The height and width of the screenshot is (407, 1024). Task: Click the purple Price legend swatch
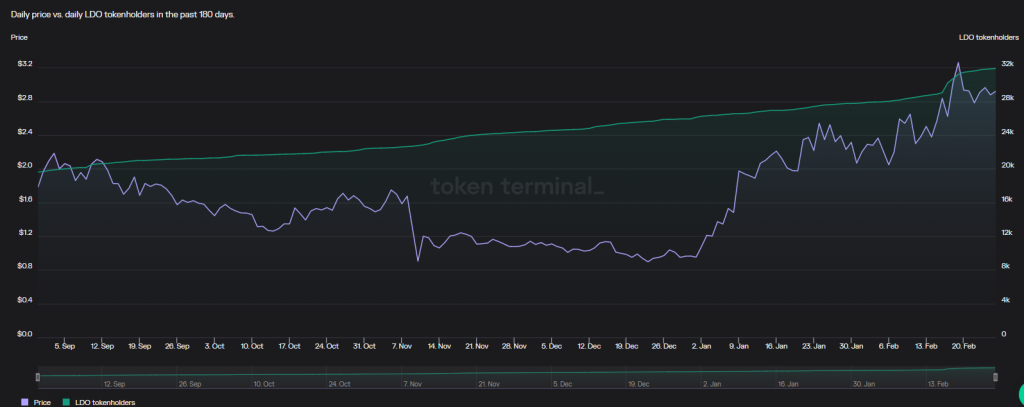tap(25, 403)
